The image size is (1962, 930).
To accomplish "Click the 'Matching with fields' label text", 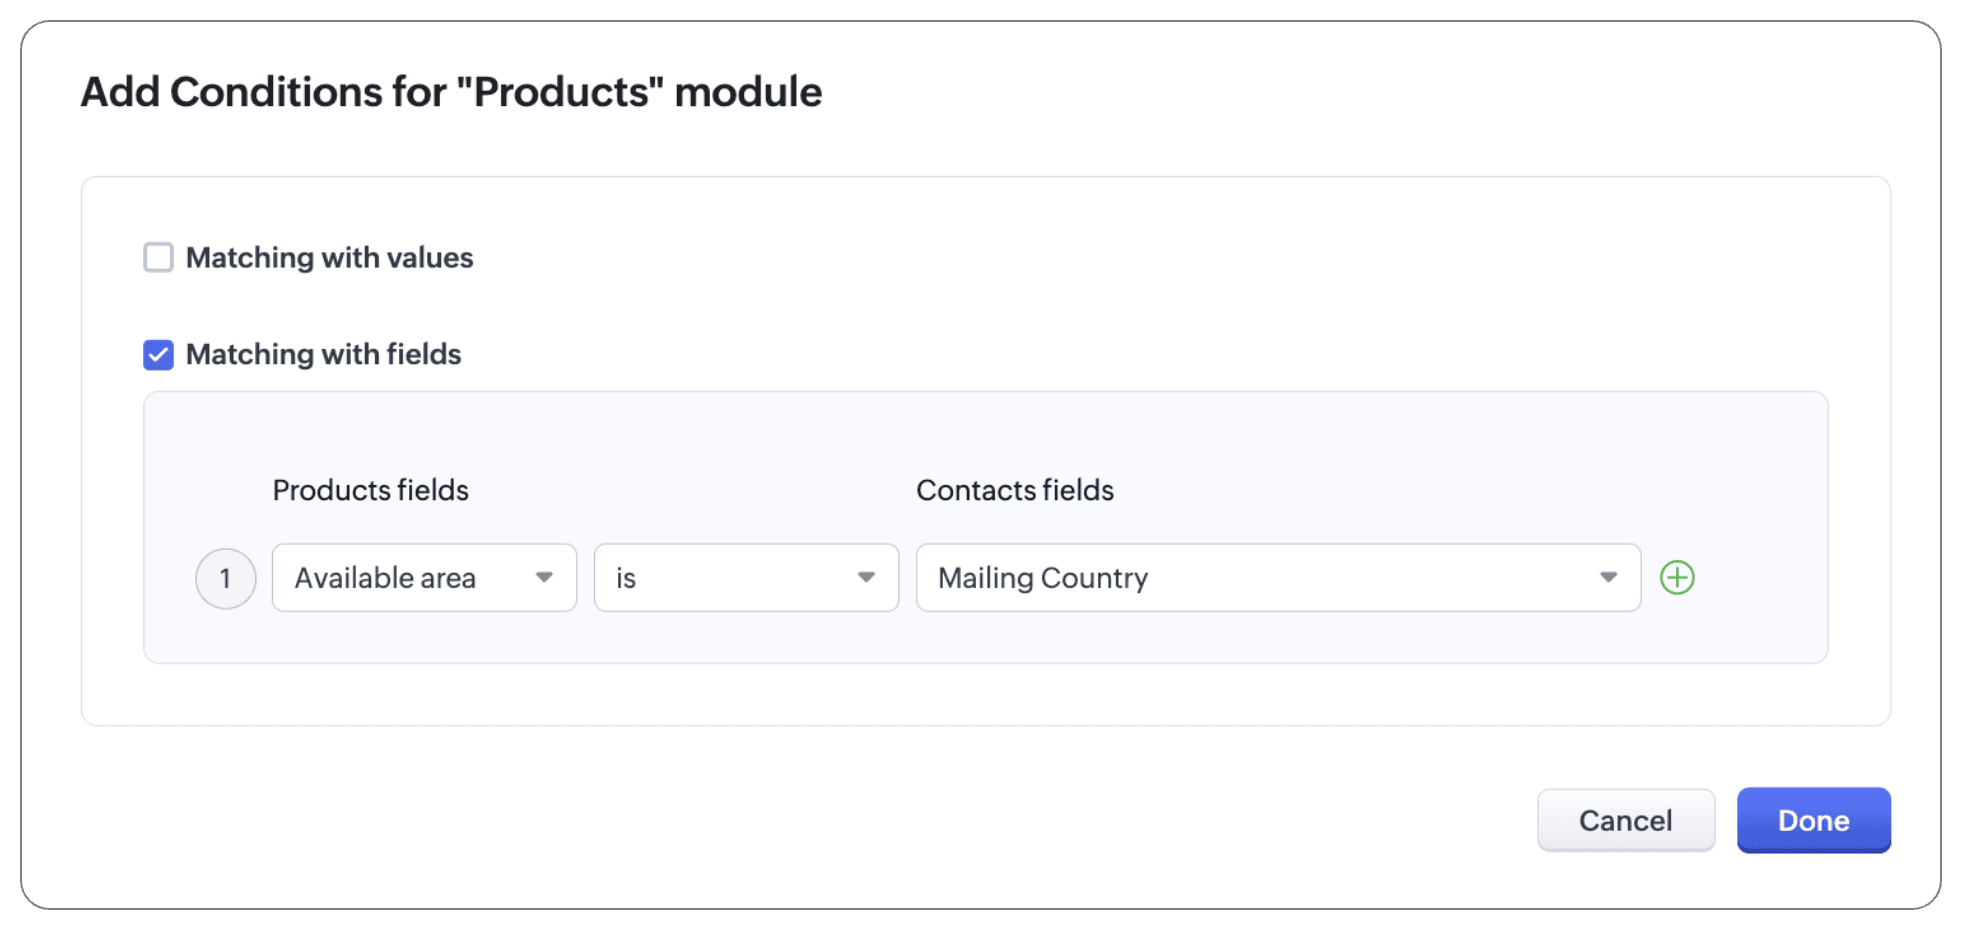I will [323, 354].
